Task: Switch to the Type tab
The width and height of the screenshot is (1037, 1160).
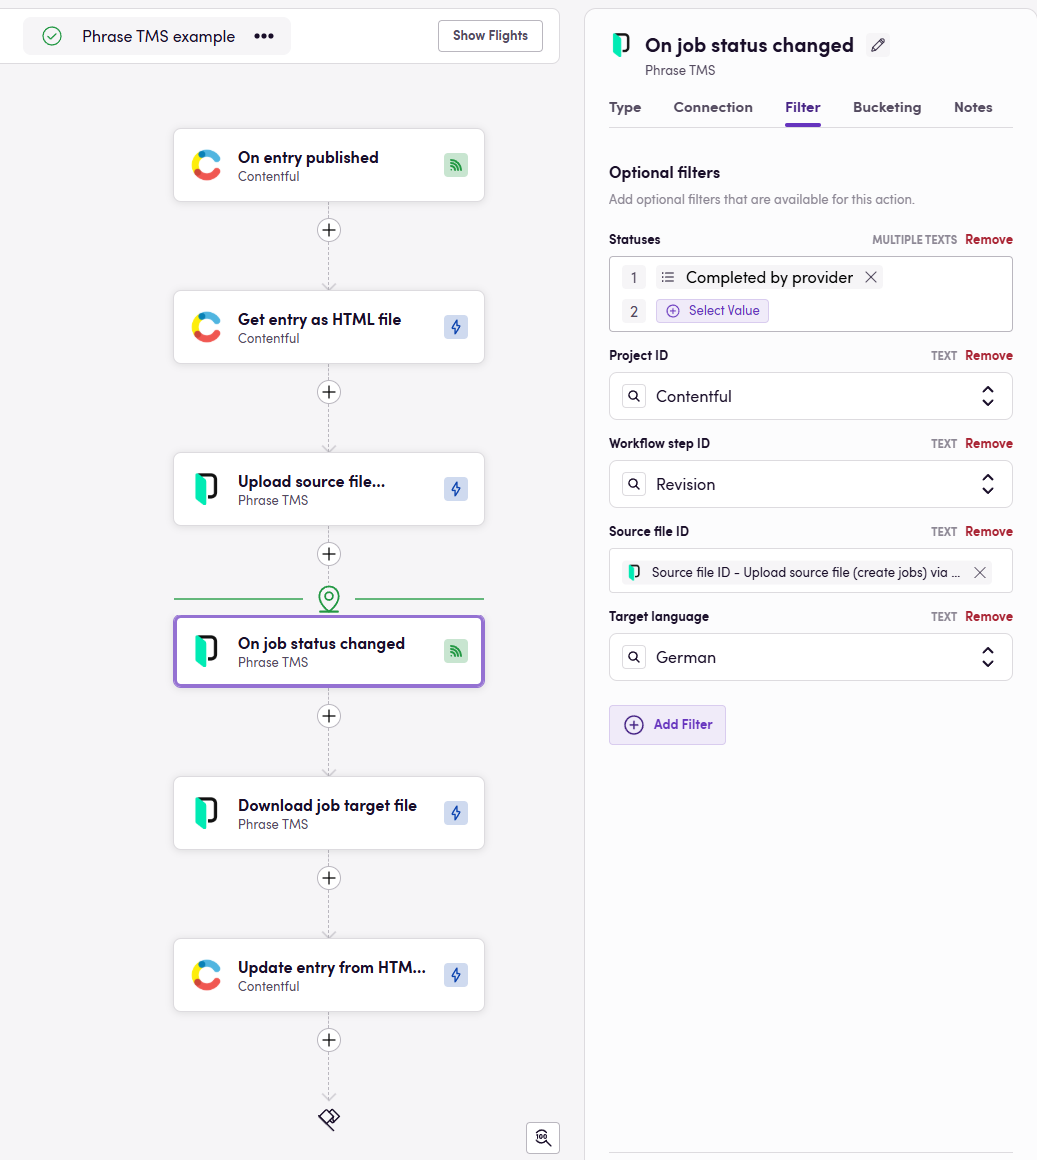Action: click(625, 107)
